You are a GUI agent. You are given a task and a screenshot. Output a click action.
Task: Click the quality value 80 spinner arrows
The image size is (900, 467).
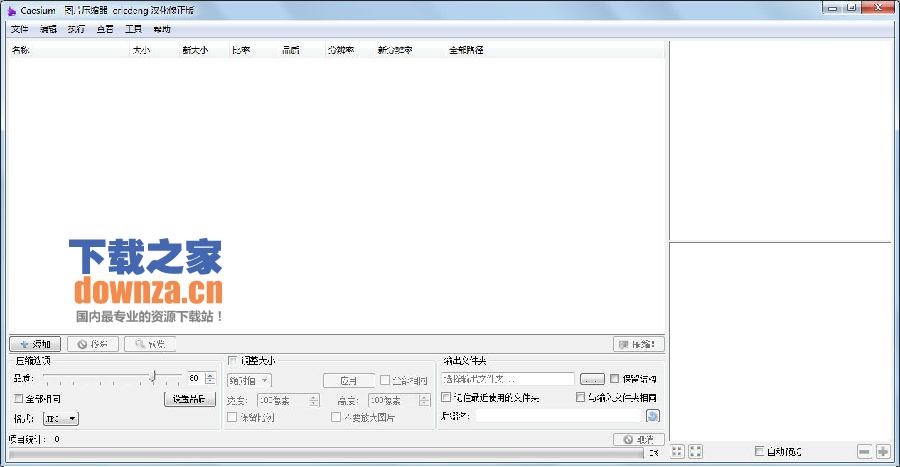click(x=210, y=379)
